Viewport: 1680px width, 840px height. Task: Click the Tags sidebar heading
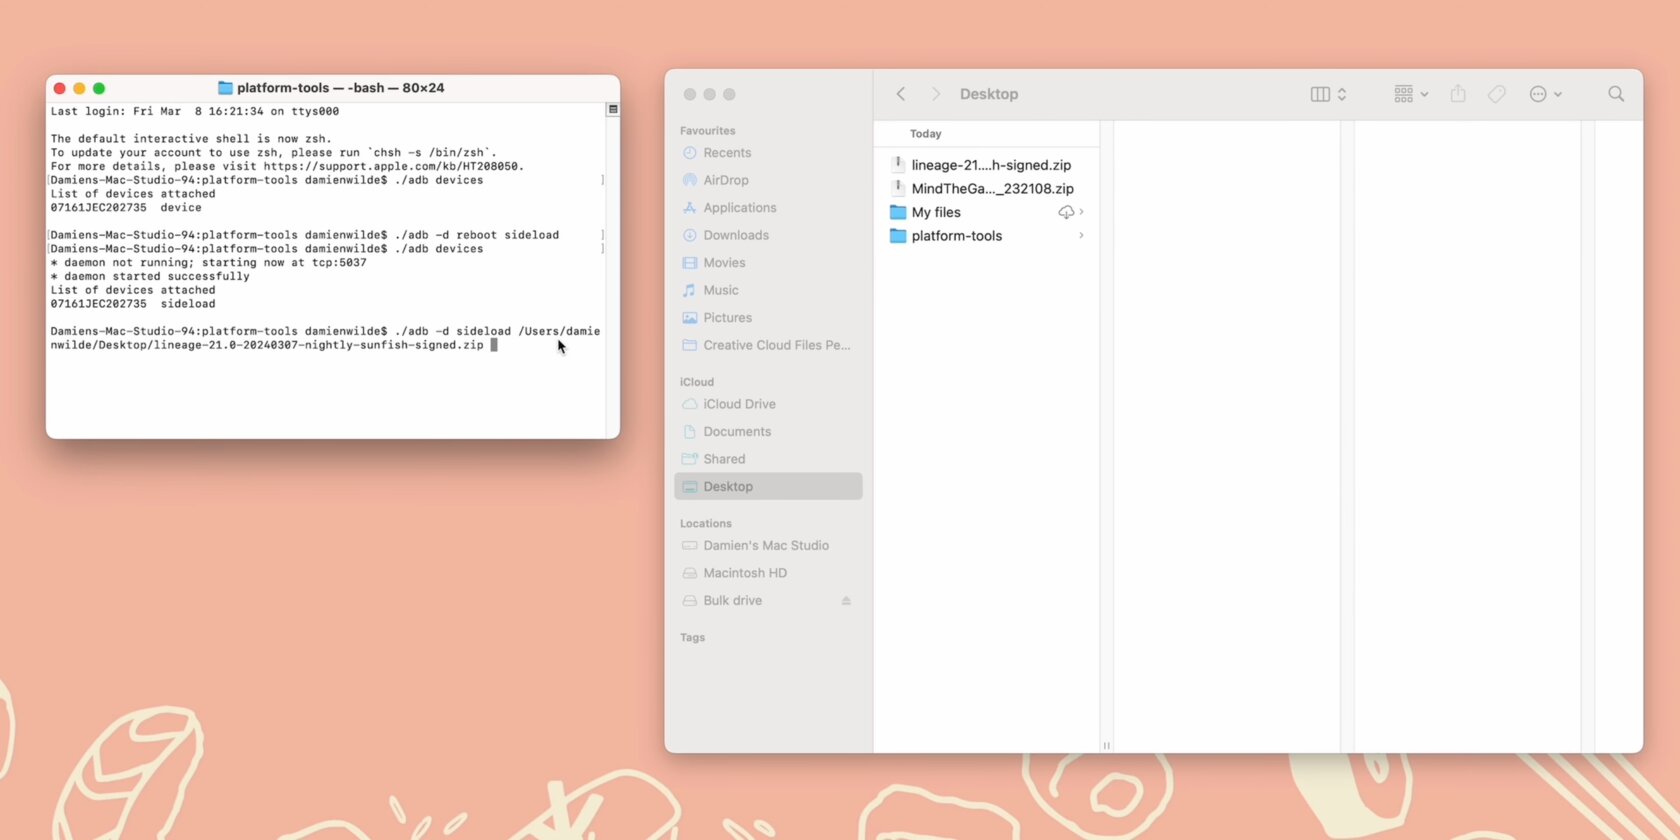[x=693, y=638]
